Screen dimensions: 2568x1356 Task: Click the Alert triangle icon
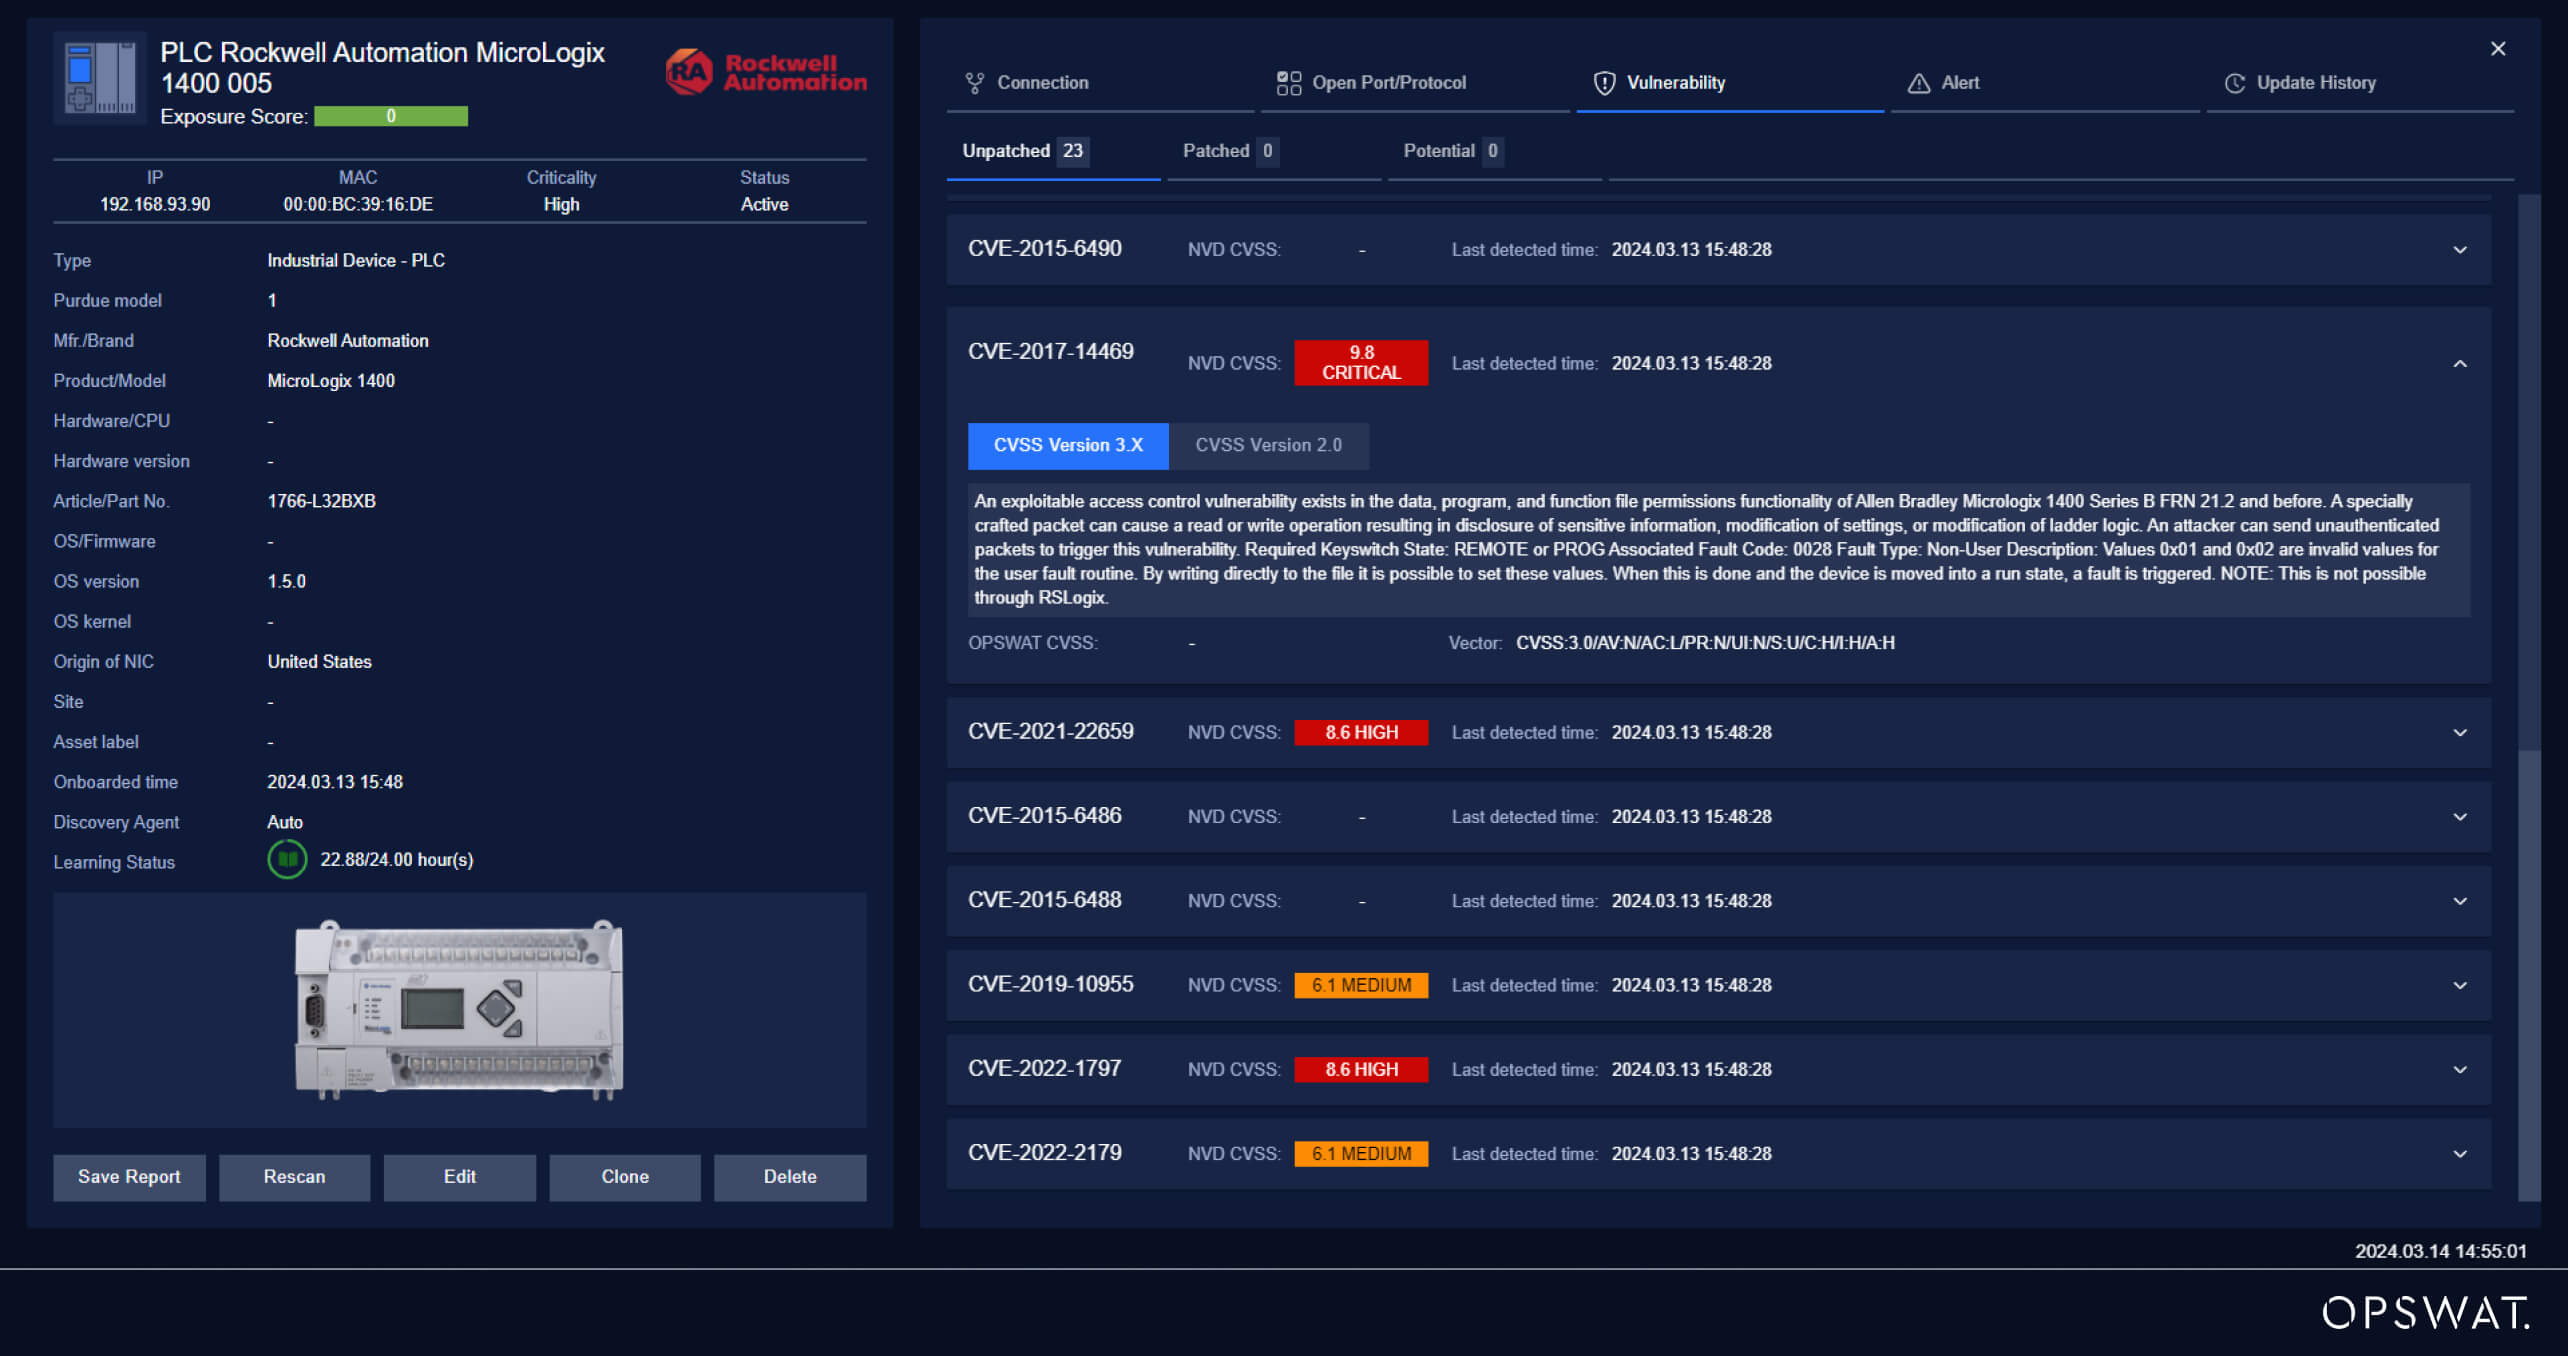(1918, 82)
